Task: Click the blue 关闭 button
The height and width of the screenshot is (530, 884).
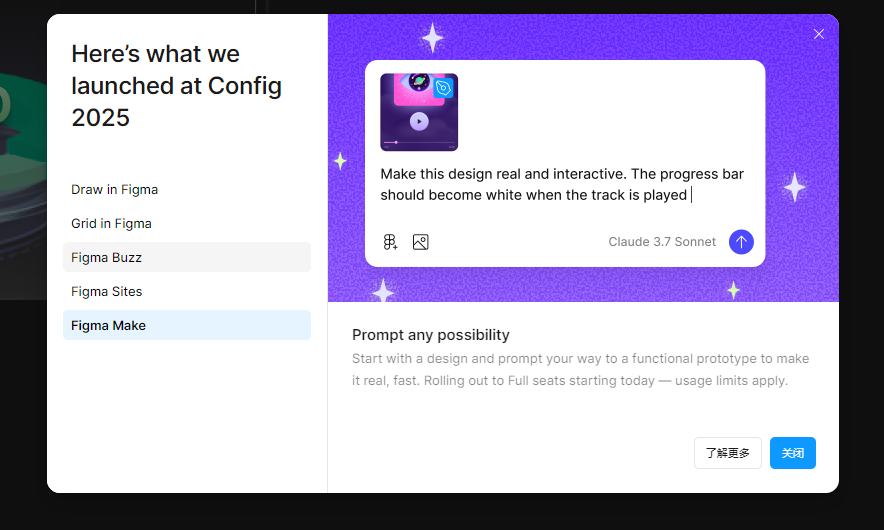Action: pyautogui.click(x=793, y=453)
